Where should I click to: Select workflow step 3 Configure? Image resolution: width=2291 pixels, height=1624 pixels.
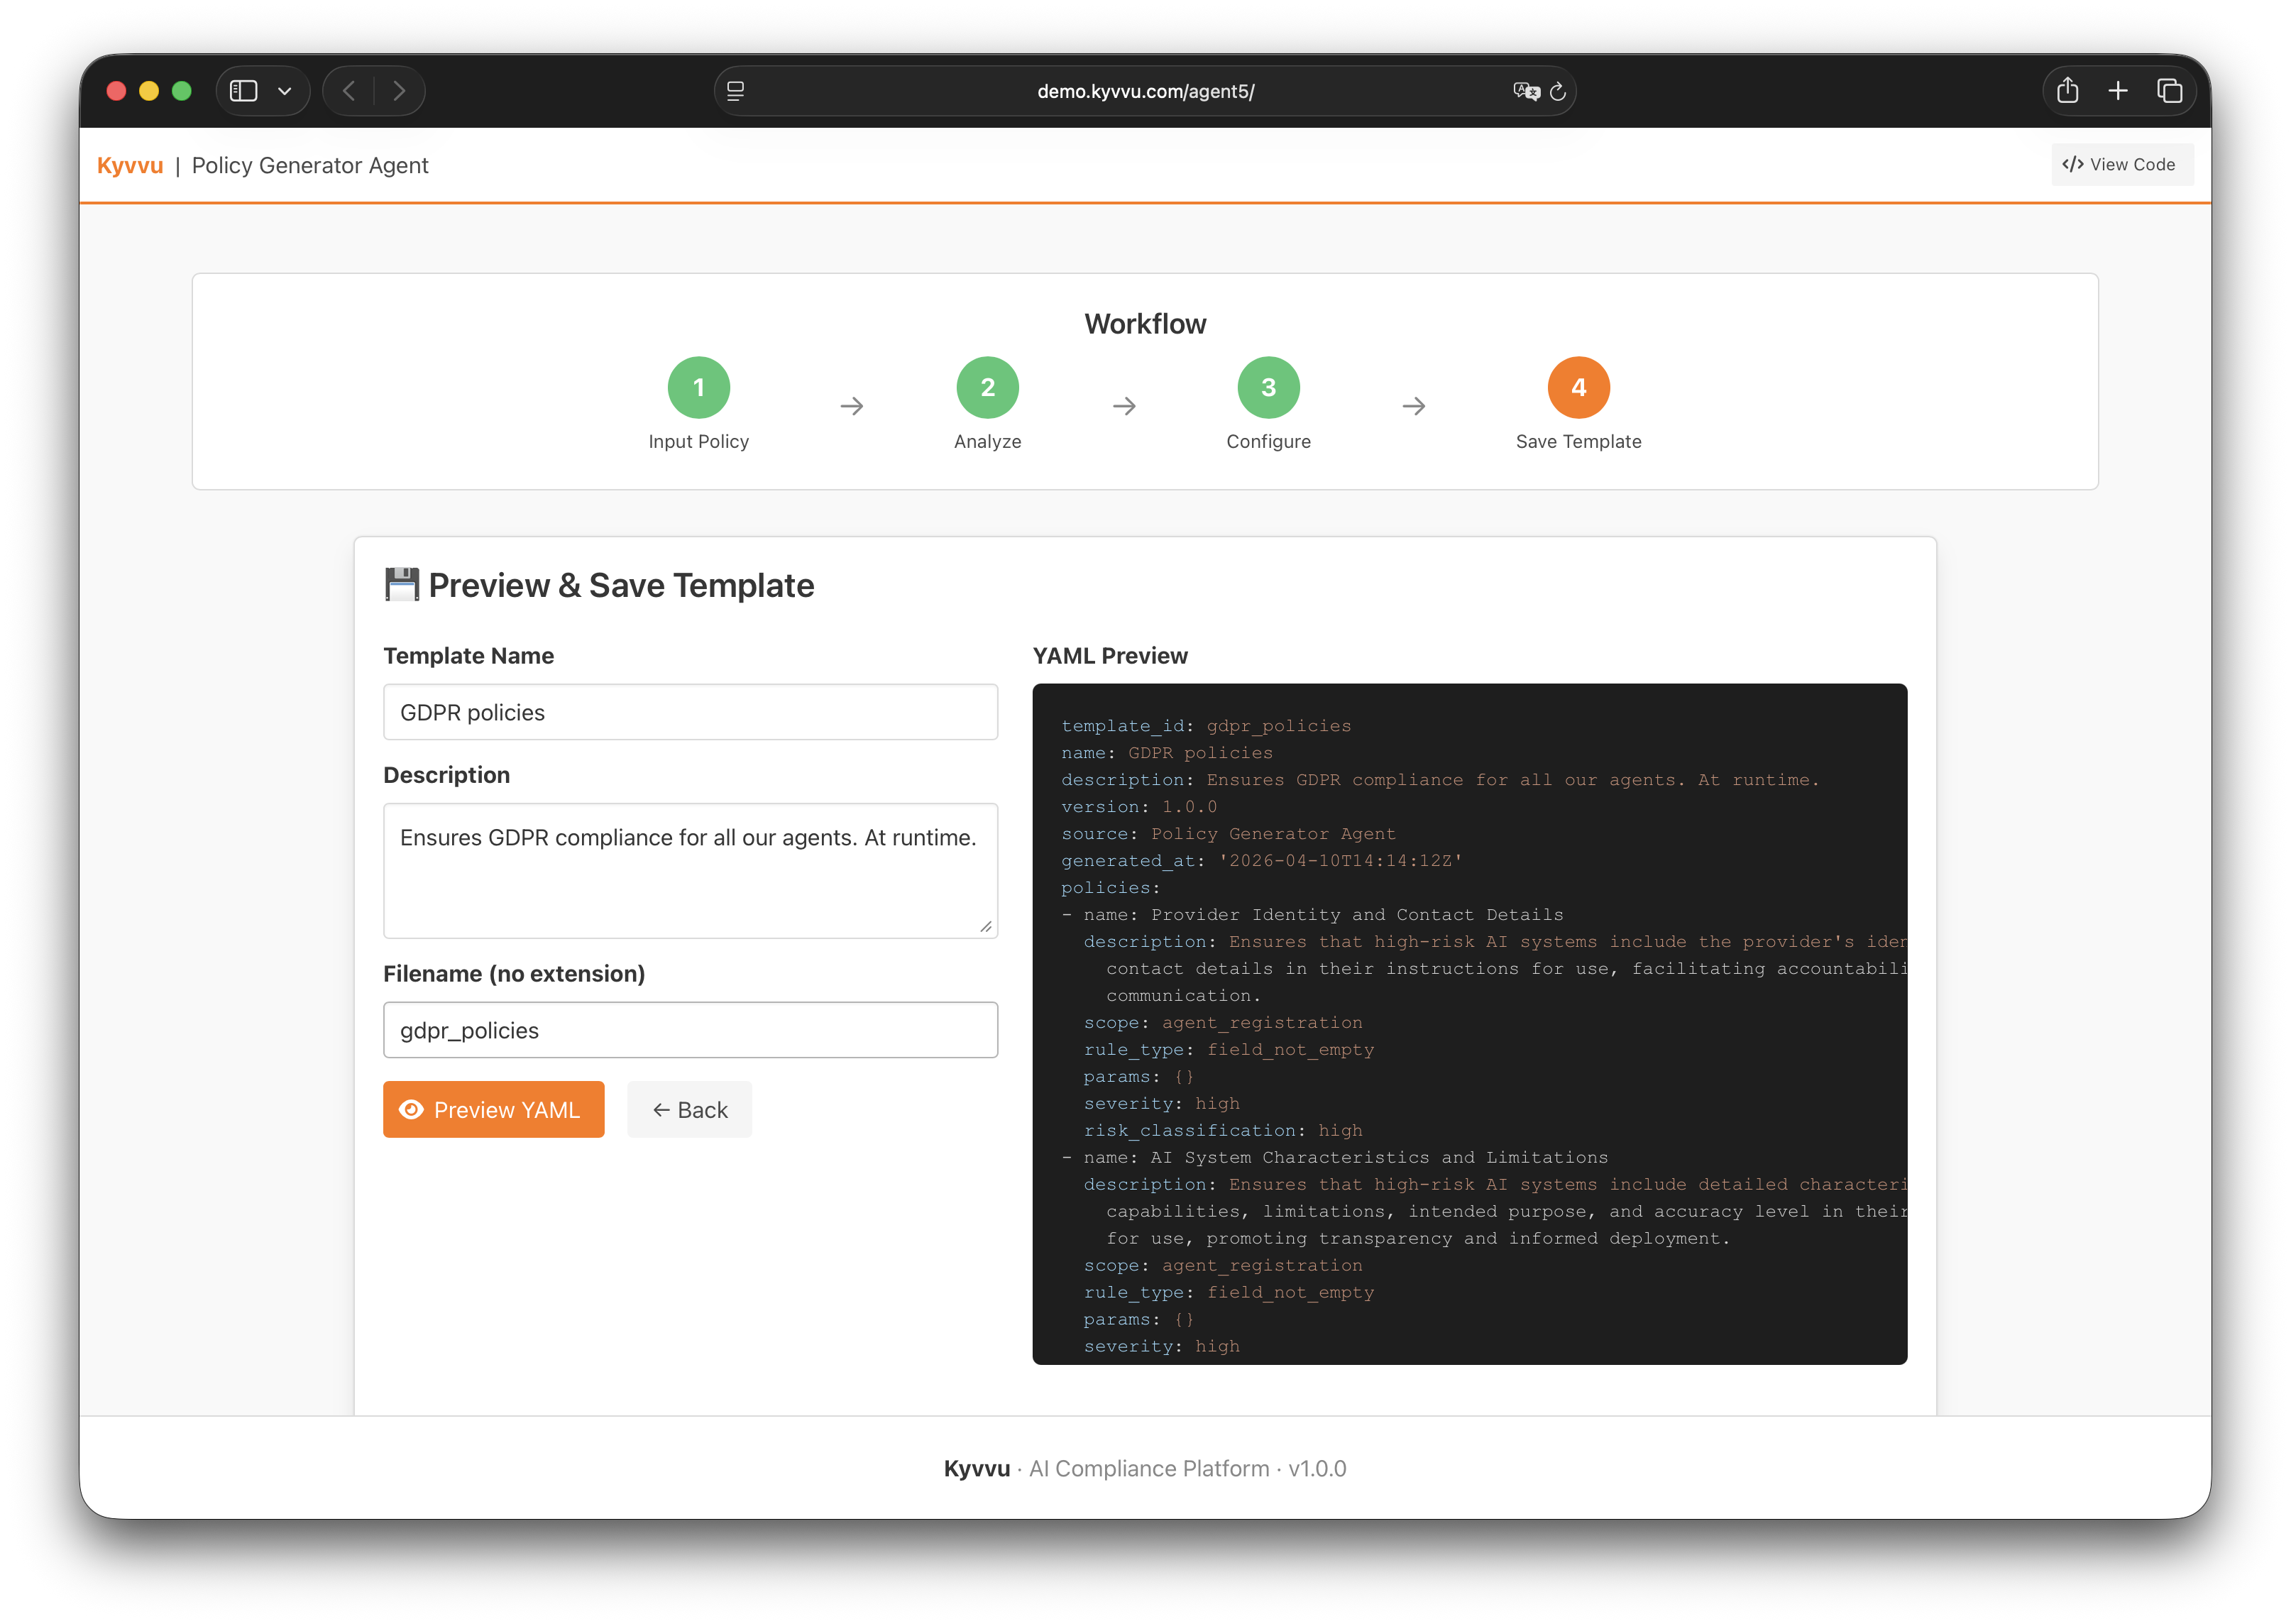click(1268, 387)
